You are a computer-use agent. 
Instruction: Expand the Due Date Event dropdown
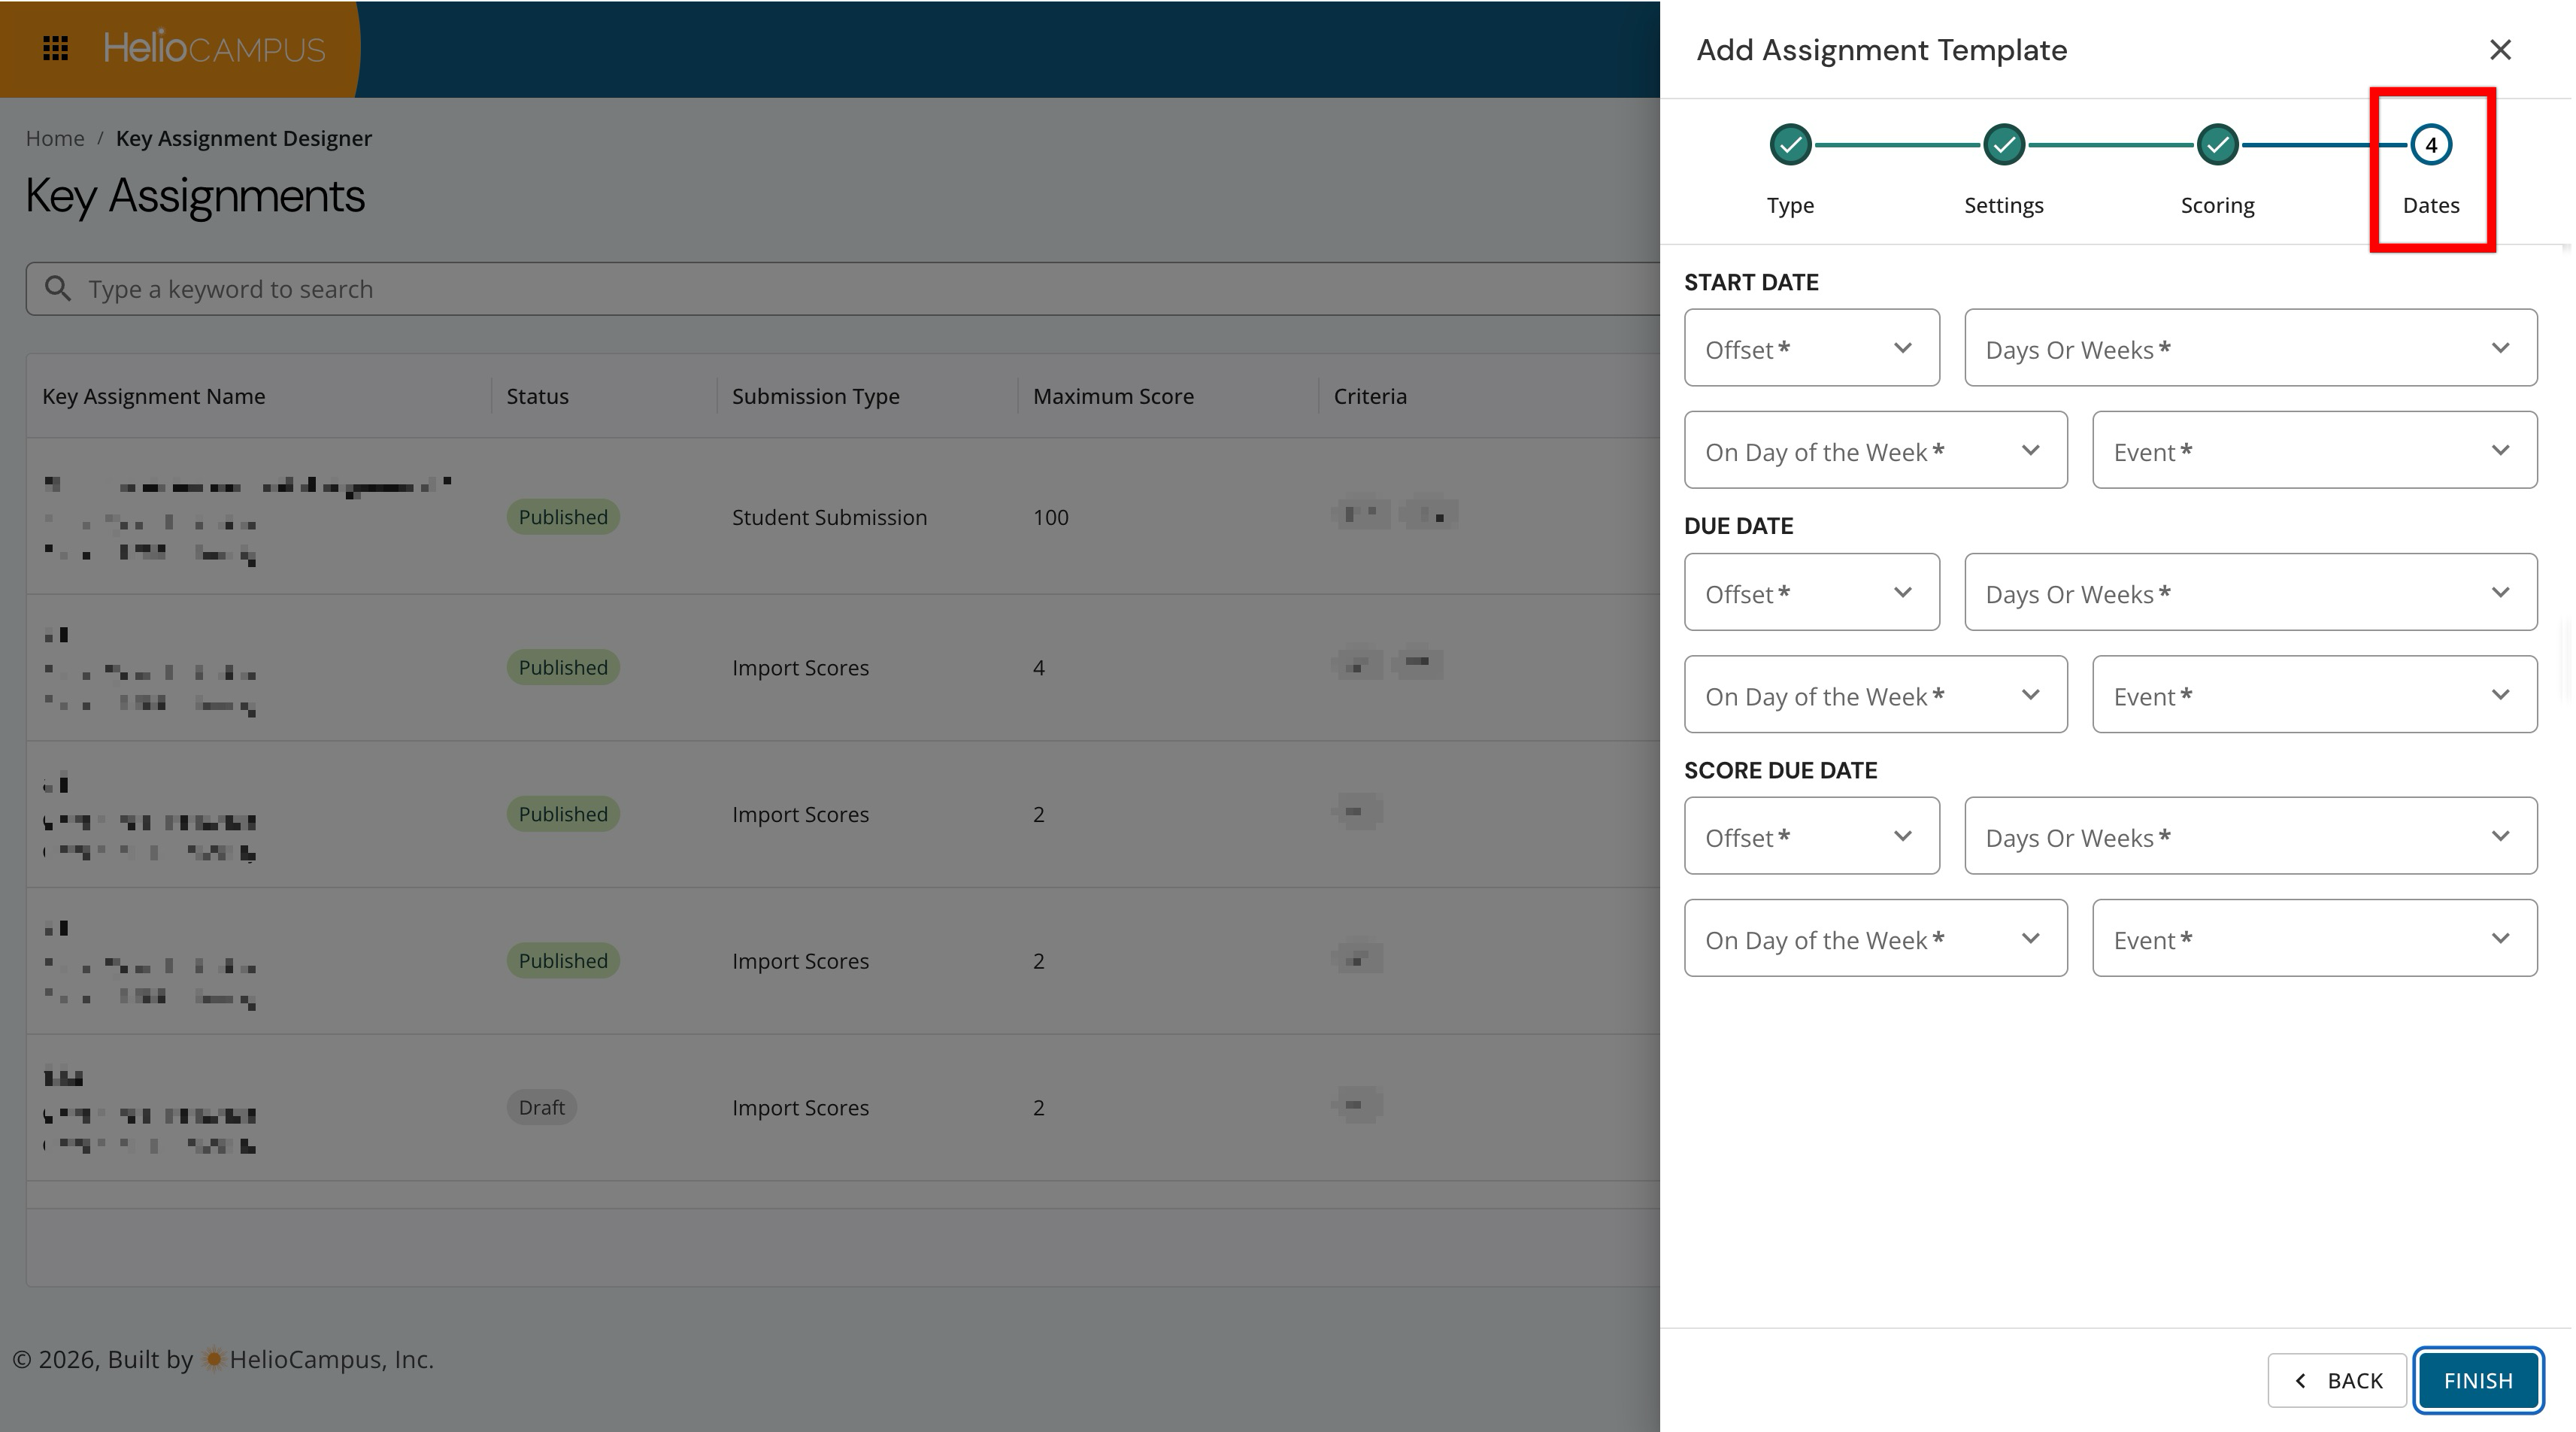2314,694
